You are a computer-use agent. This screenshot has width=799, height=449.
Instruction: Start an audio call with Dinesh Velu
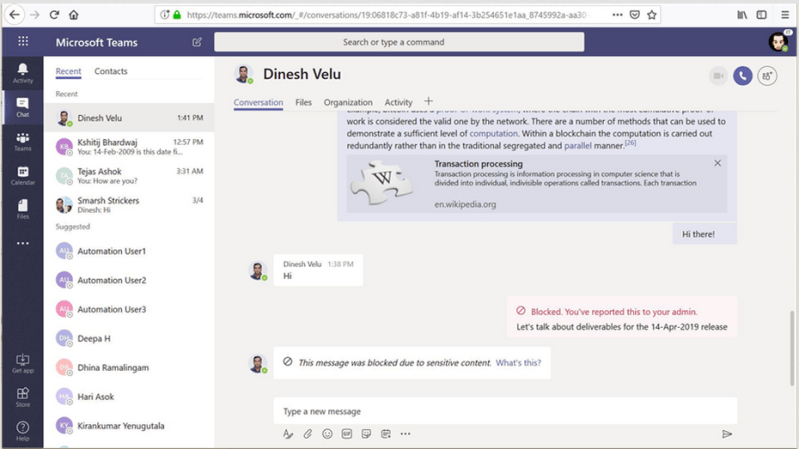point(743,76)
